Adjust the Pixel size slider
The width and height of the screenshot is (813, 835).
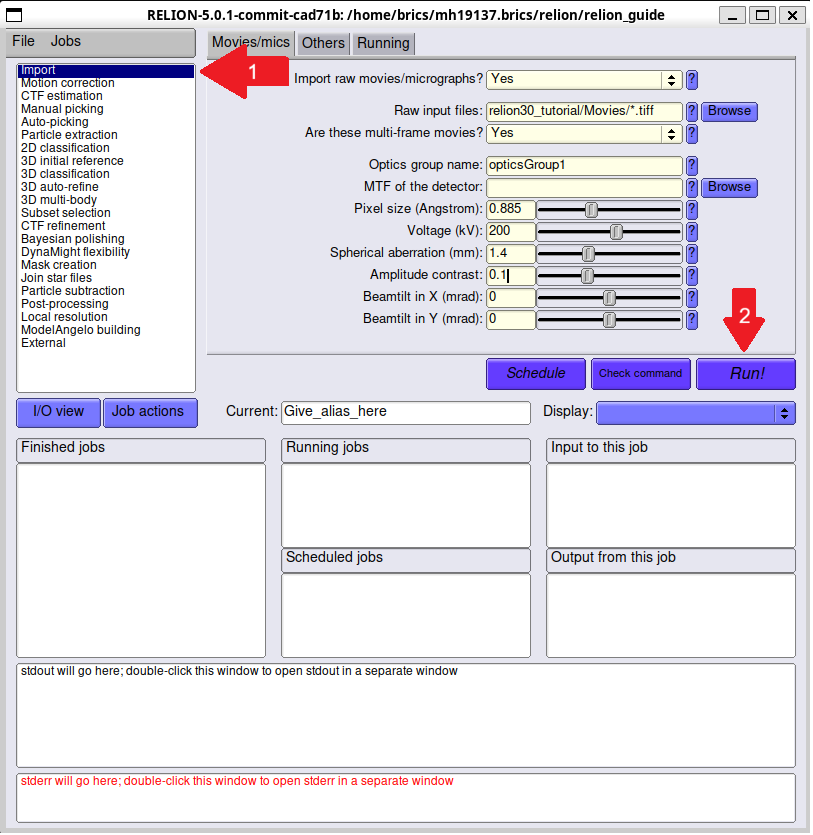609,210
